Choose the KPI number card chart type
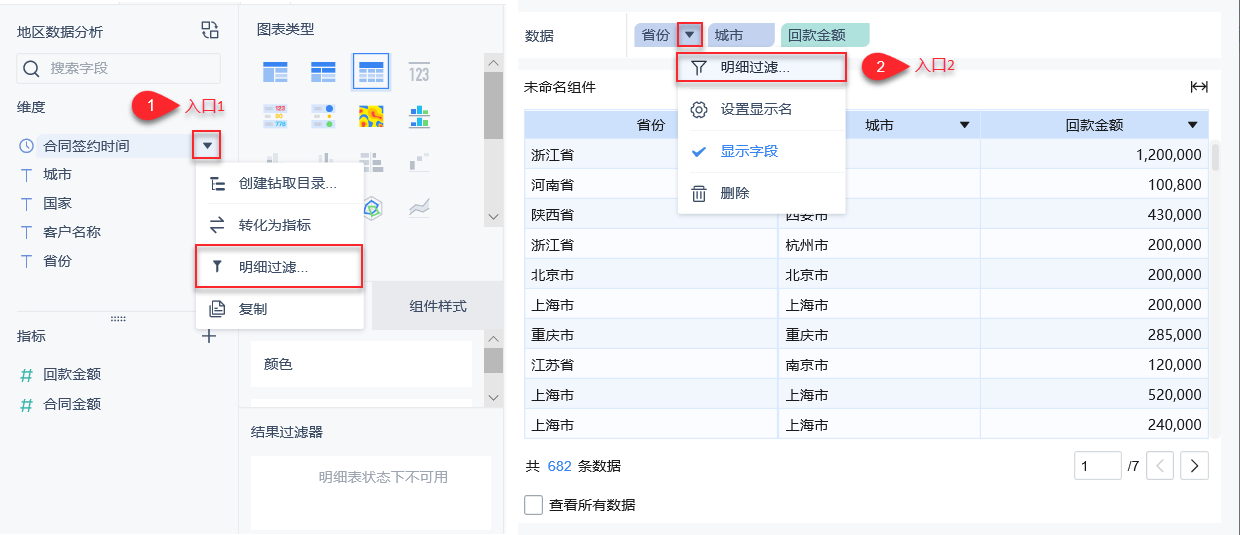 419,72
